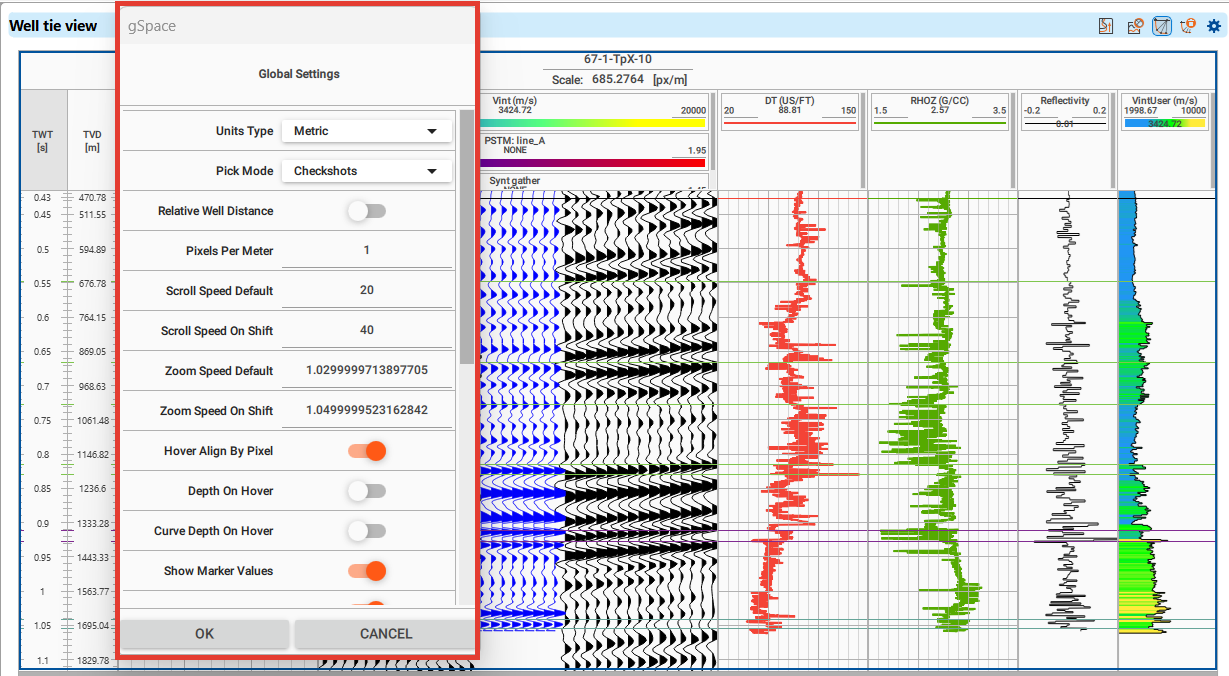Edit the Scroll Speed Default value
This screenshot has height=676, width=1229.
367,290
